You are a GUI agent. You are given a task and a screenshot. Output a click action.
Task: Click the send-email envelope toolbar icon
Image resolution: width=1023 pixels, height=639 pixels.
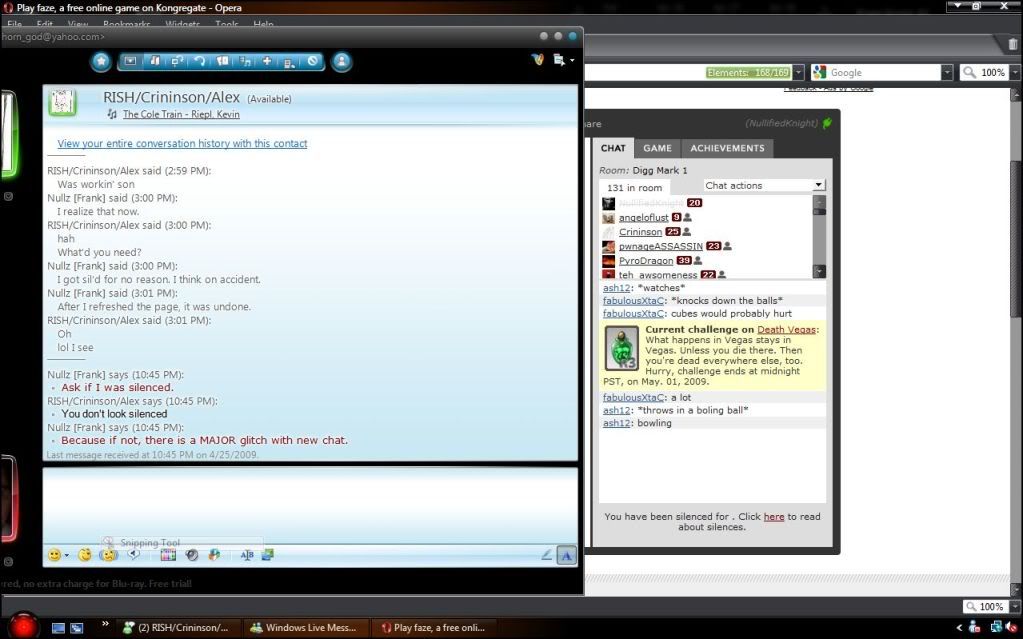coord(130,61)
